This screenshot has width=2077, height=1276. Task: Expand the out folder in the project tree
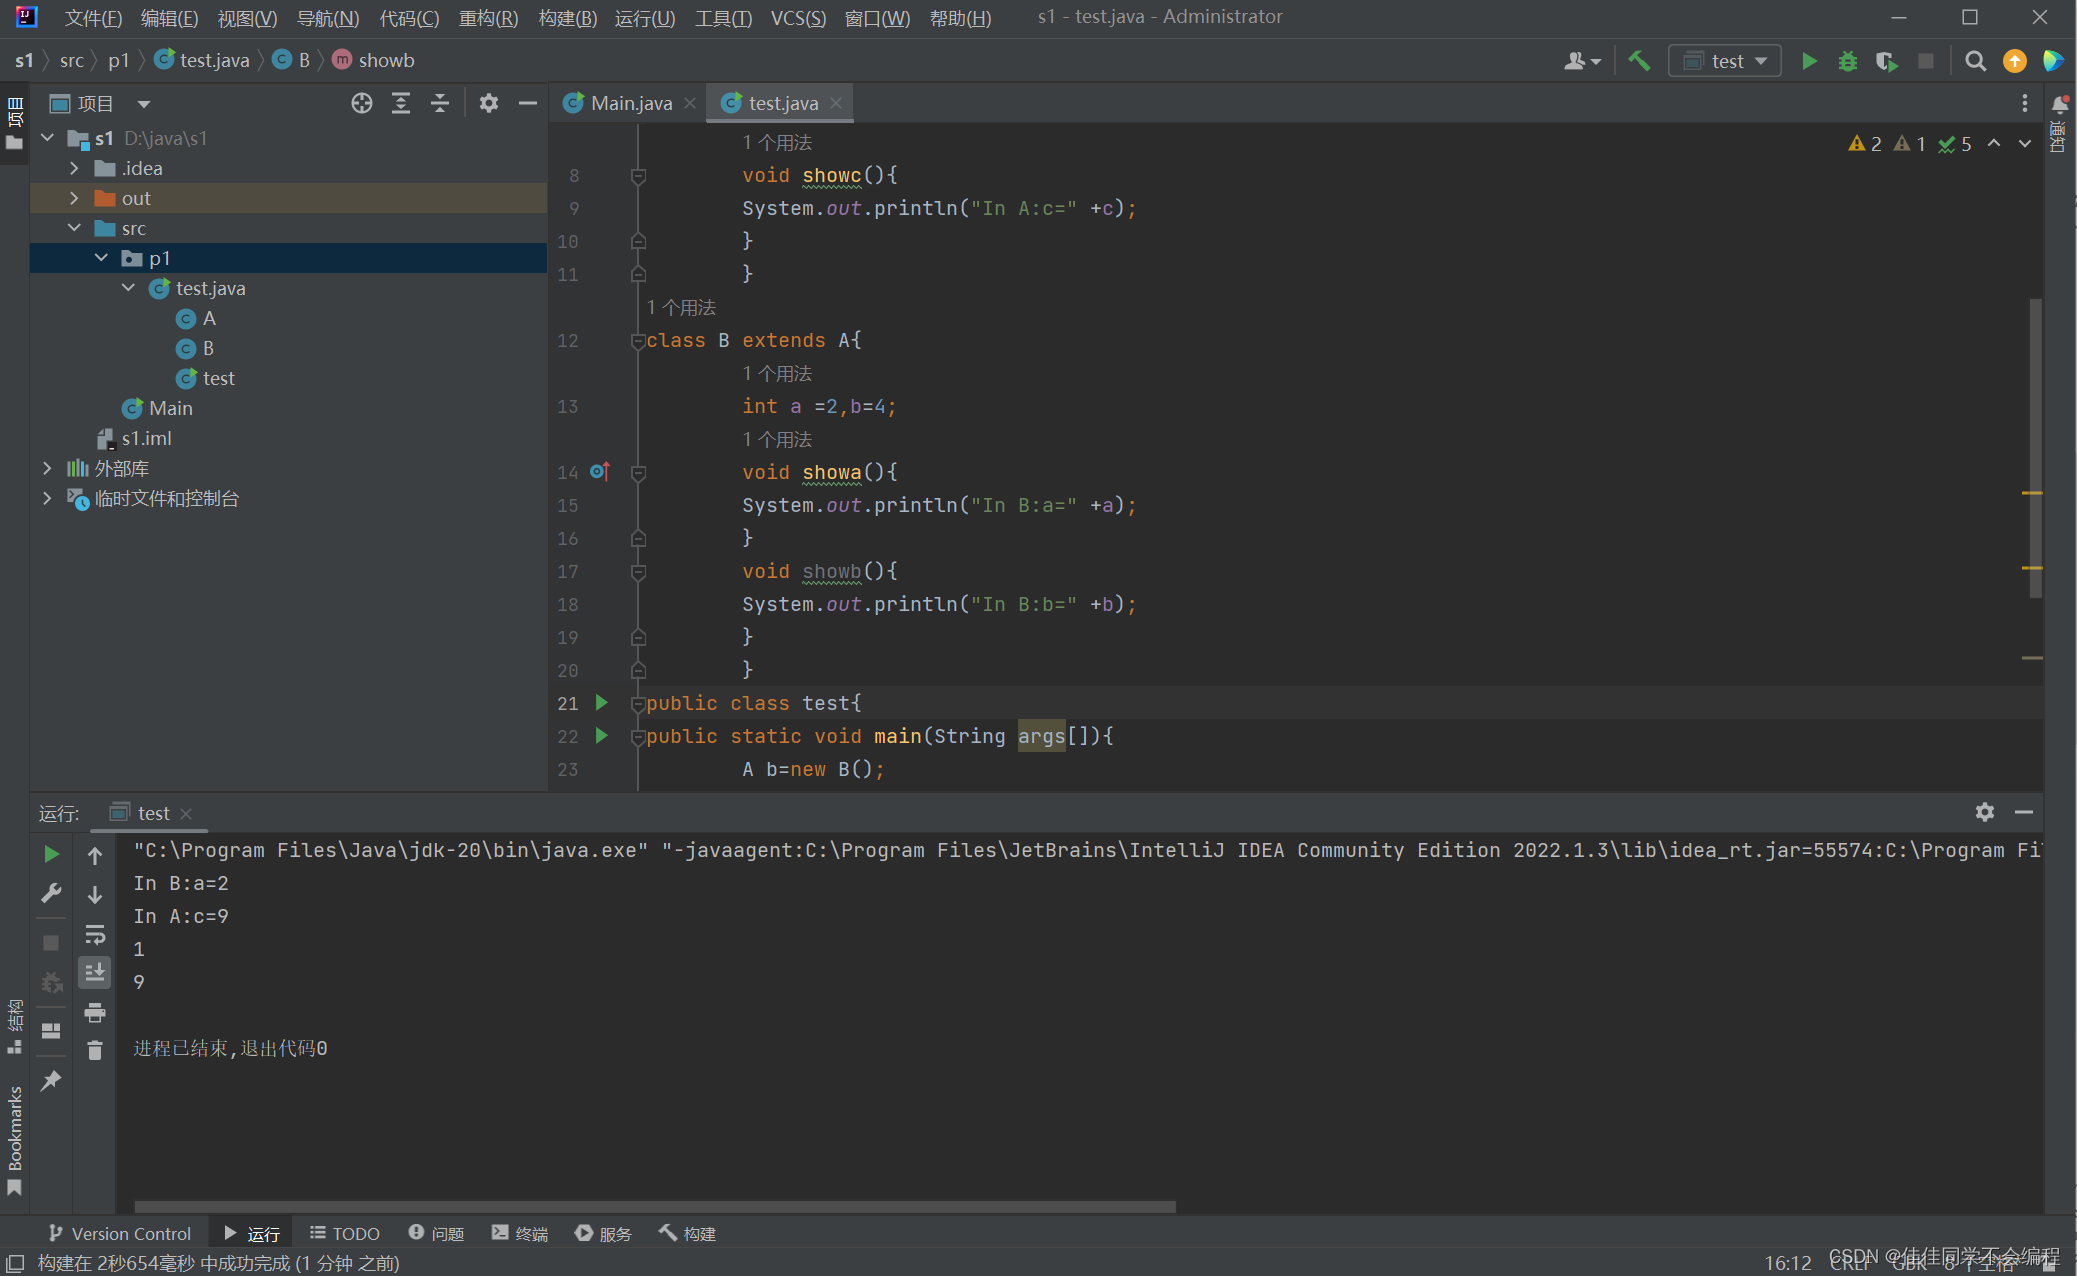click(x=74, y=198)
